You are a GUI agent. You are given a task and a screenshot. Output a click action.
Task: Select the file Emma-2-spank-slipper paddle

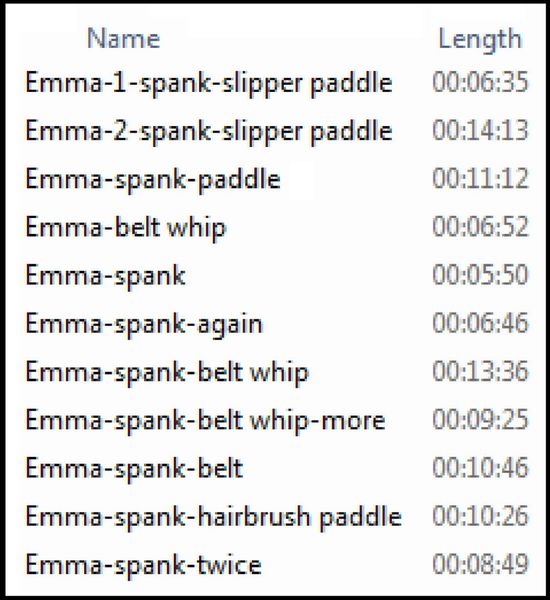coord(209,132)
